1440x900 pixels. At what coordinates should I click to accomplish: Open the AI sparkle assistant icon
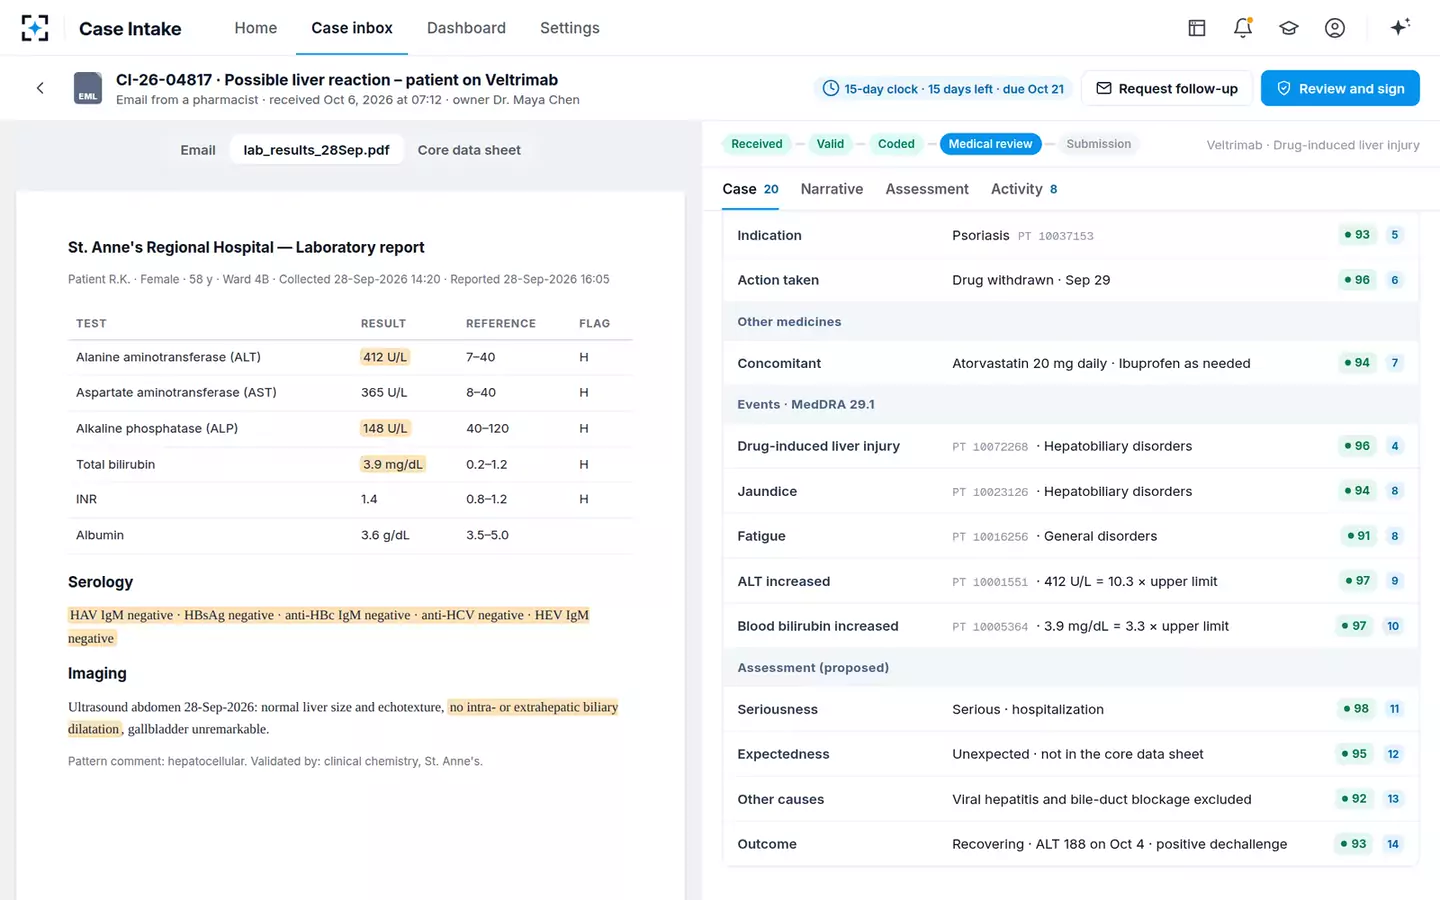[1400, 27]
